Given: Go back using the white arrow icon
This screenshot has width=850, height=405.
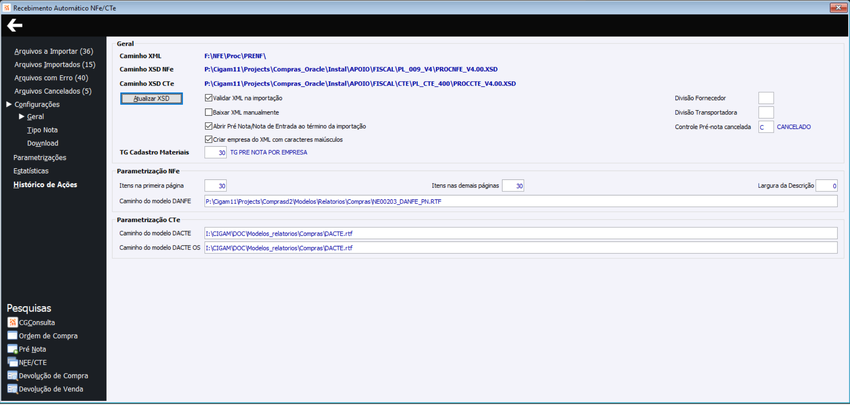Looking at the screenshot, I should [x=15, y=25].
